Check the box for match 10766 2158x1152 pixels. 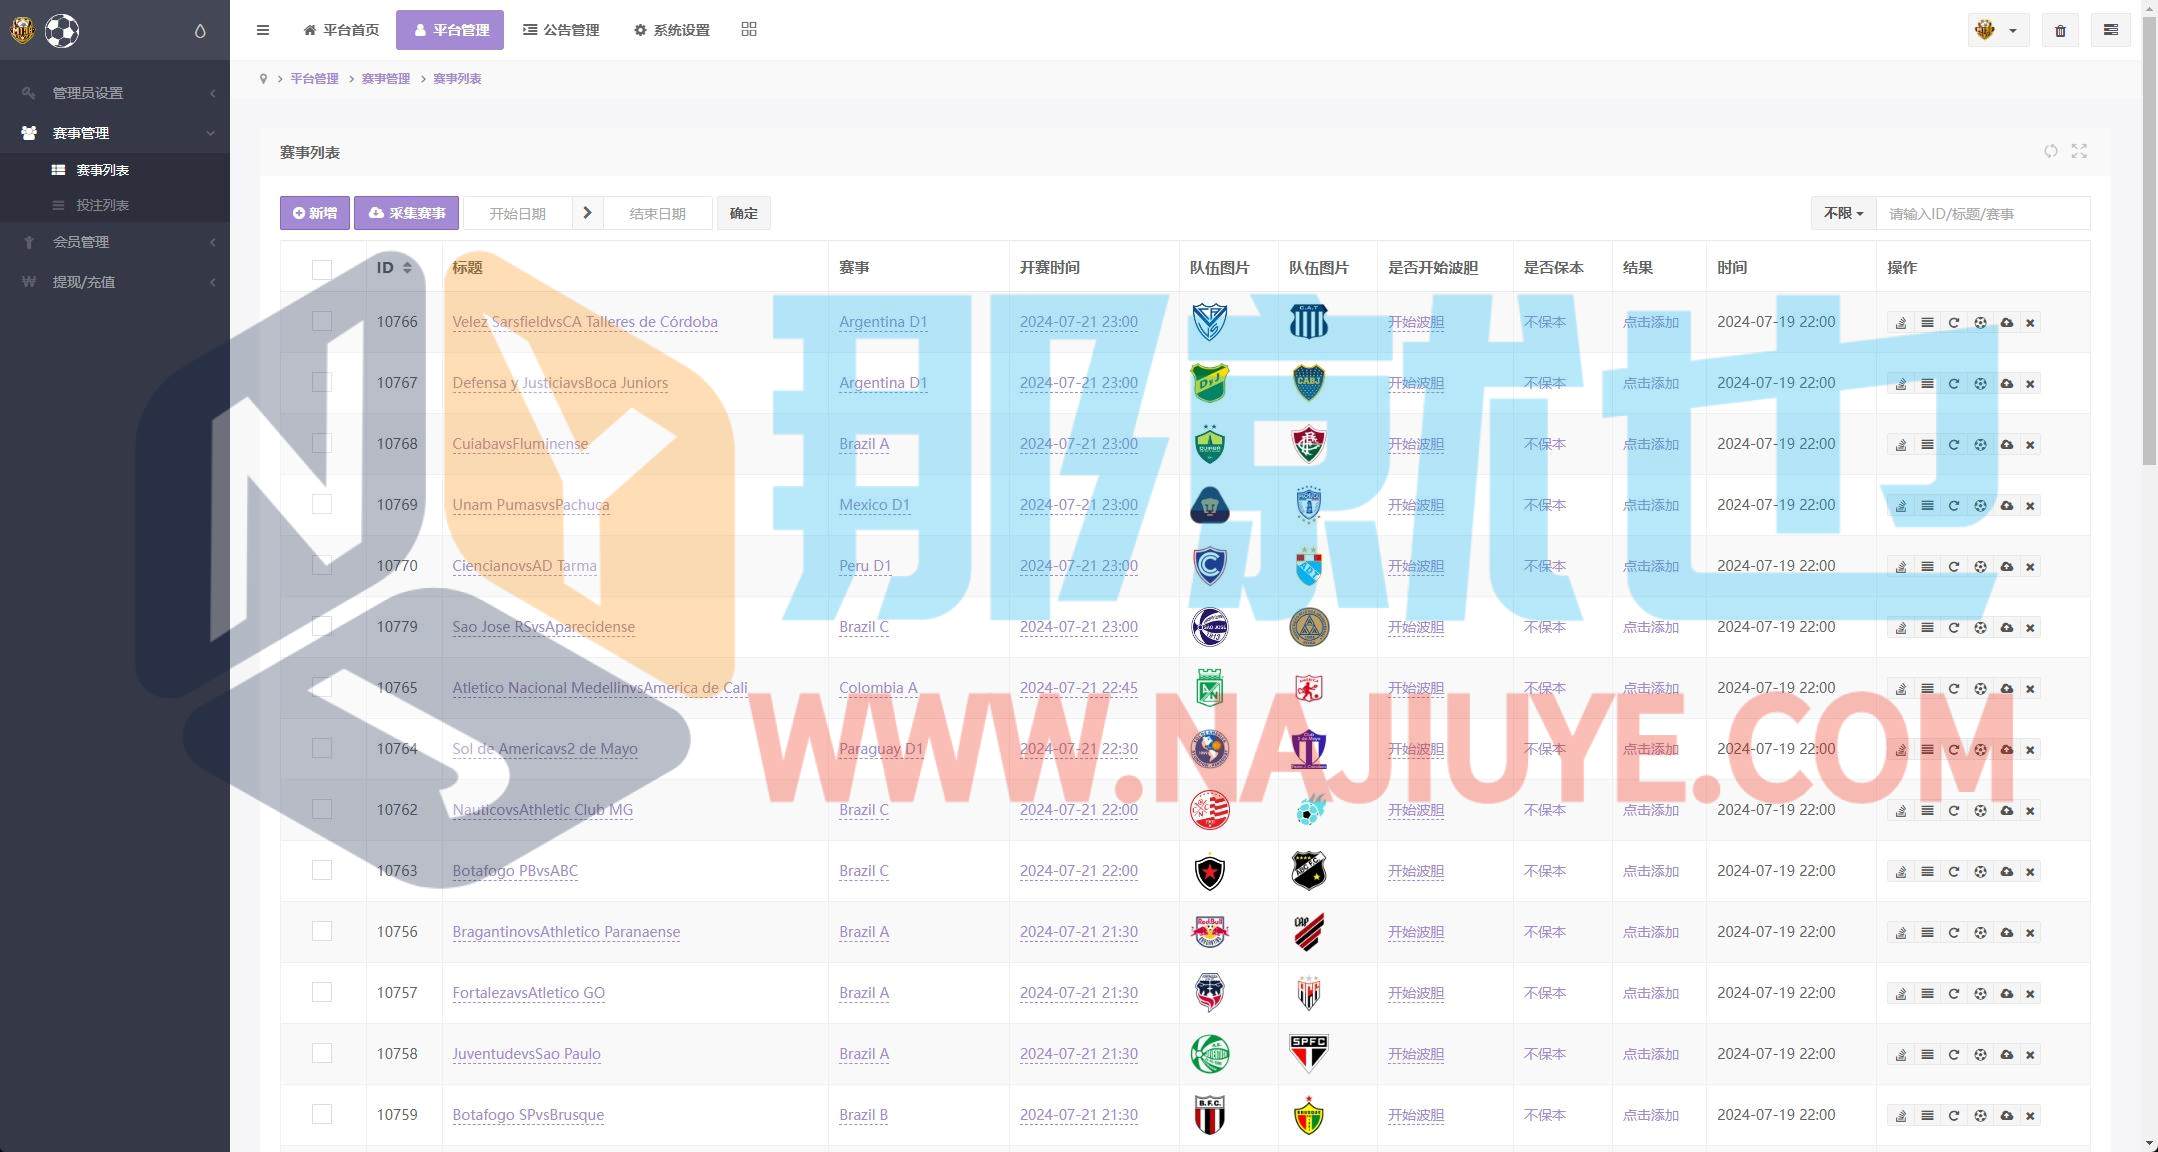[321, 321]
